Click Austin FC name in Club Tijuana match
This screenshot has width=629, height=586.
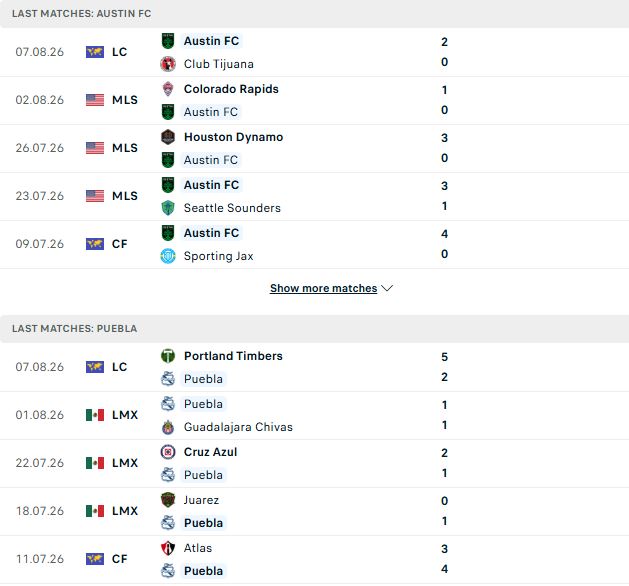click(x=211, y=41)
